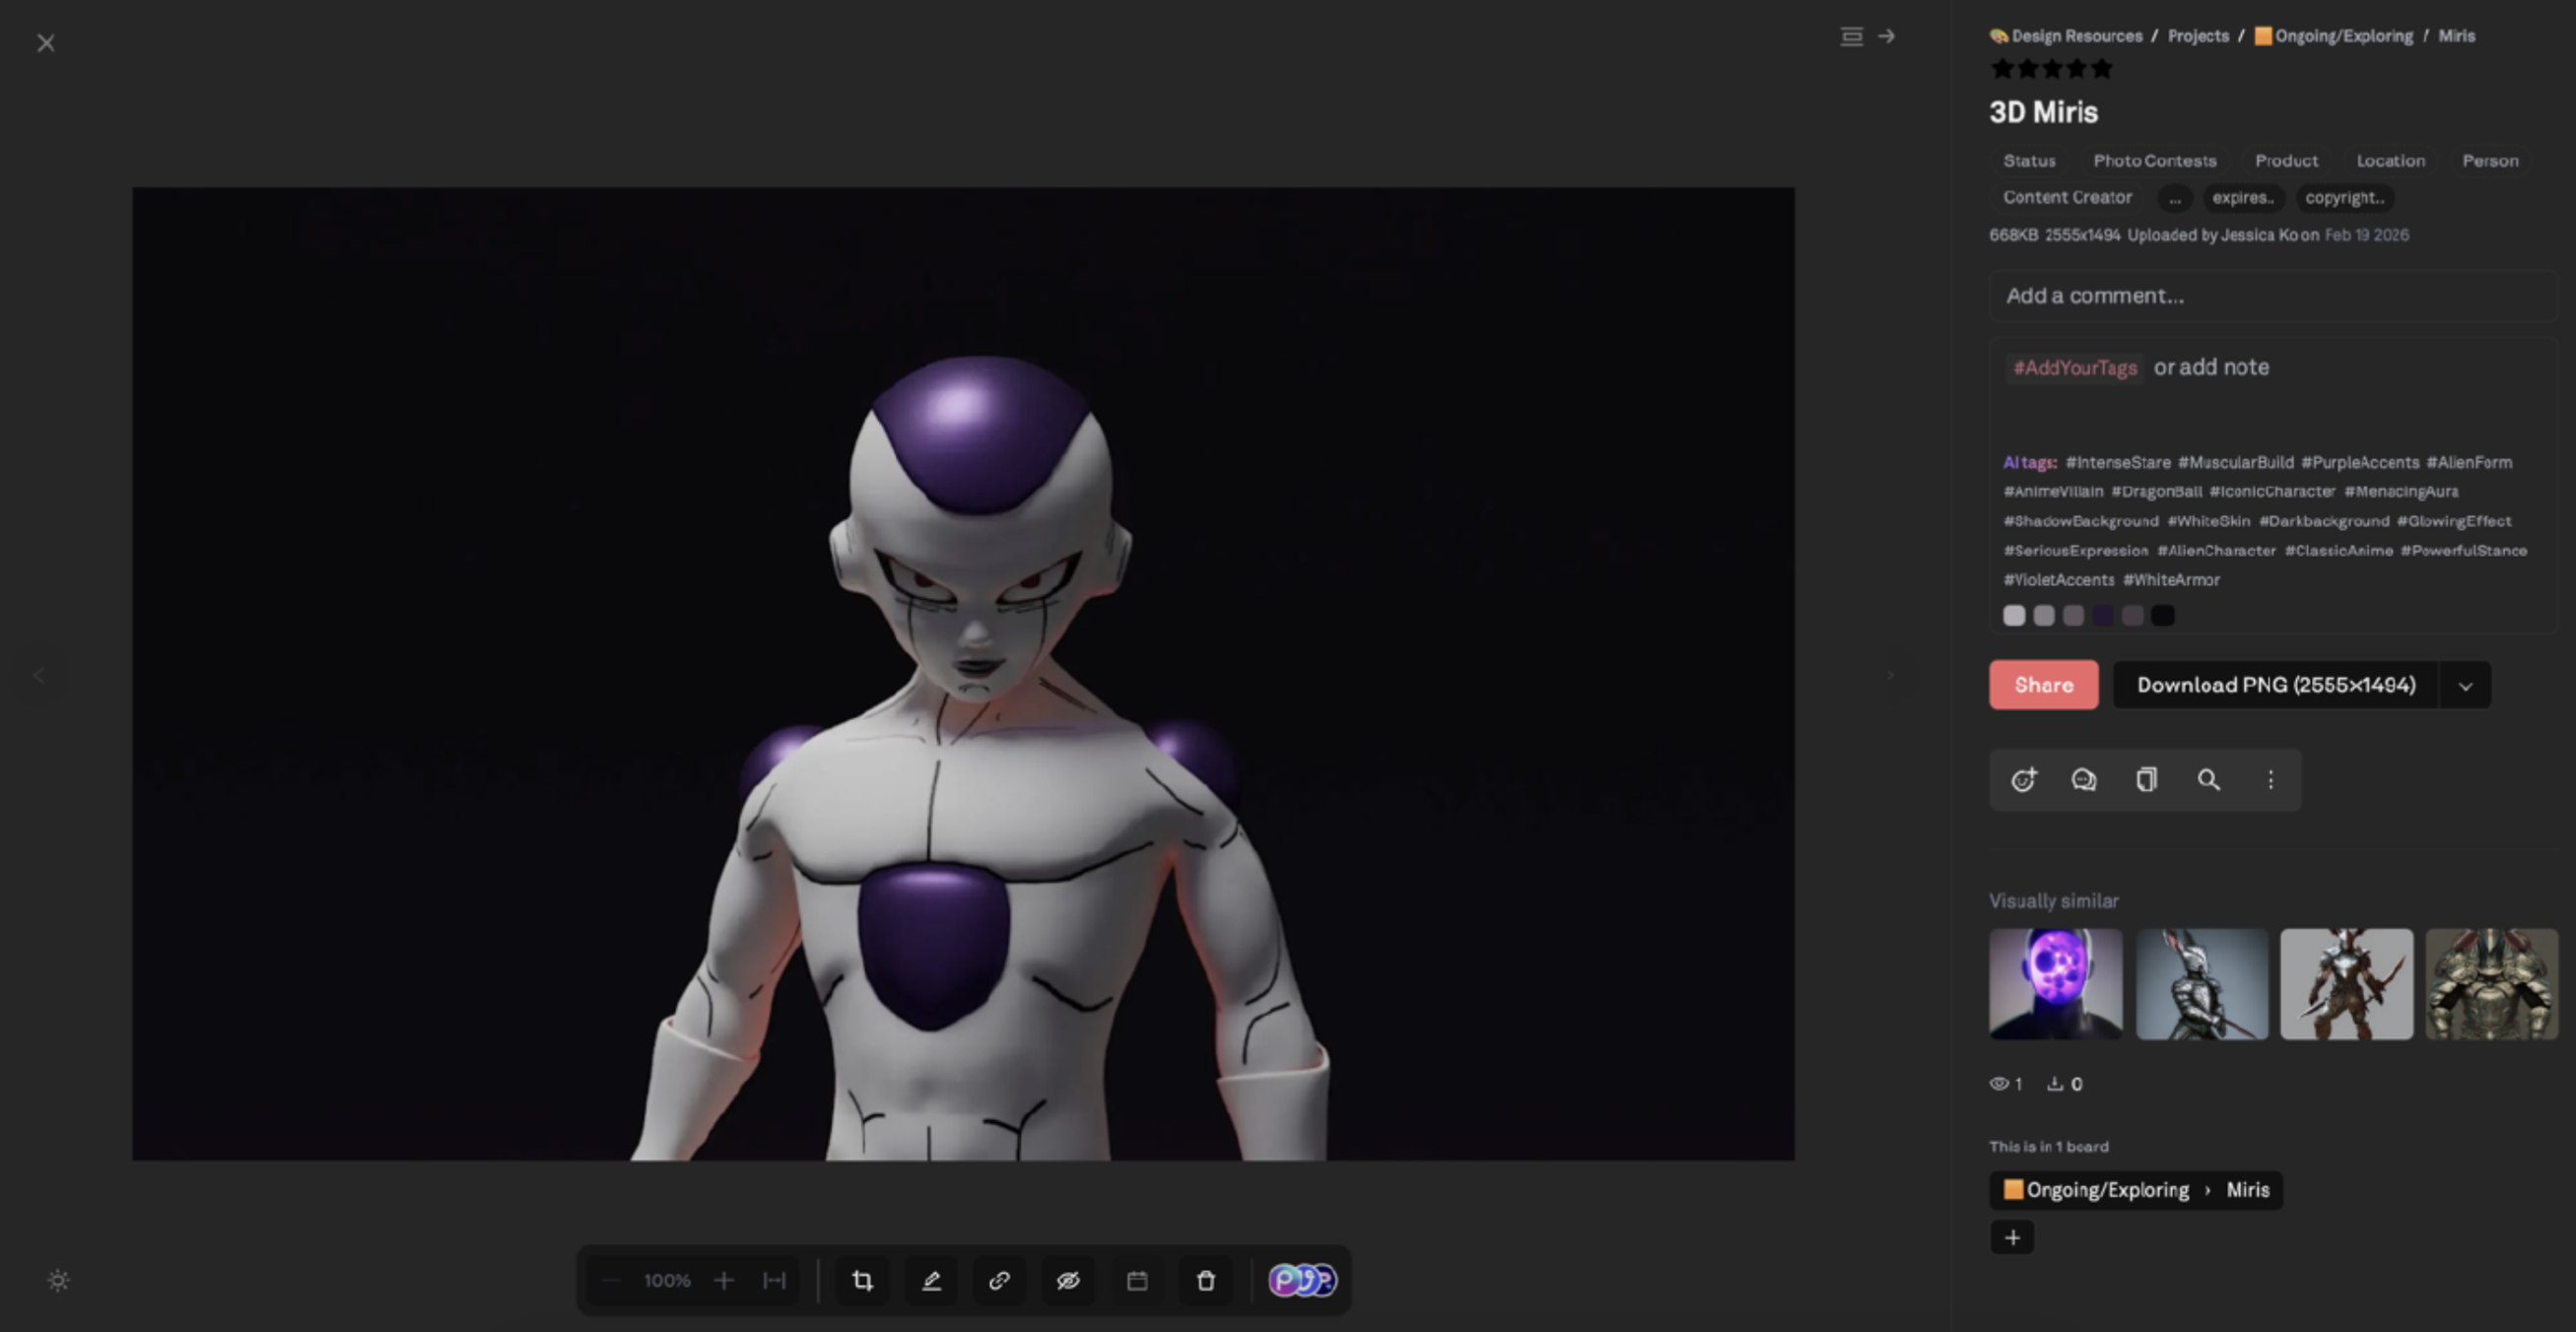Open the three-dot more options menu
2576x1332 pixels.
2270,780
